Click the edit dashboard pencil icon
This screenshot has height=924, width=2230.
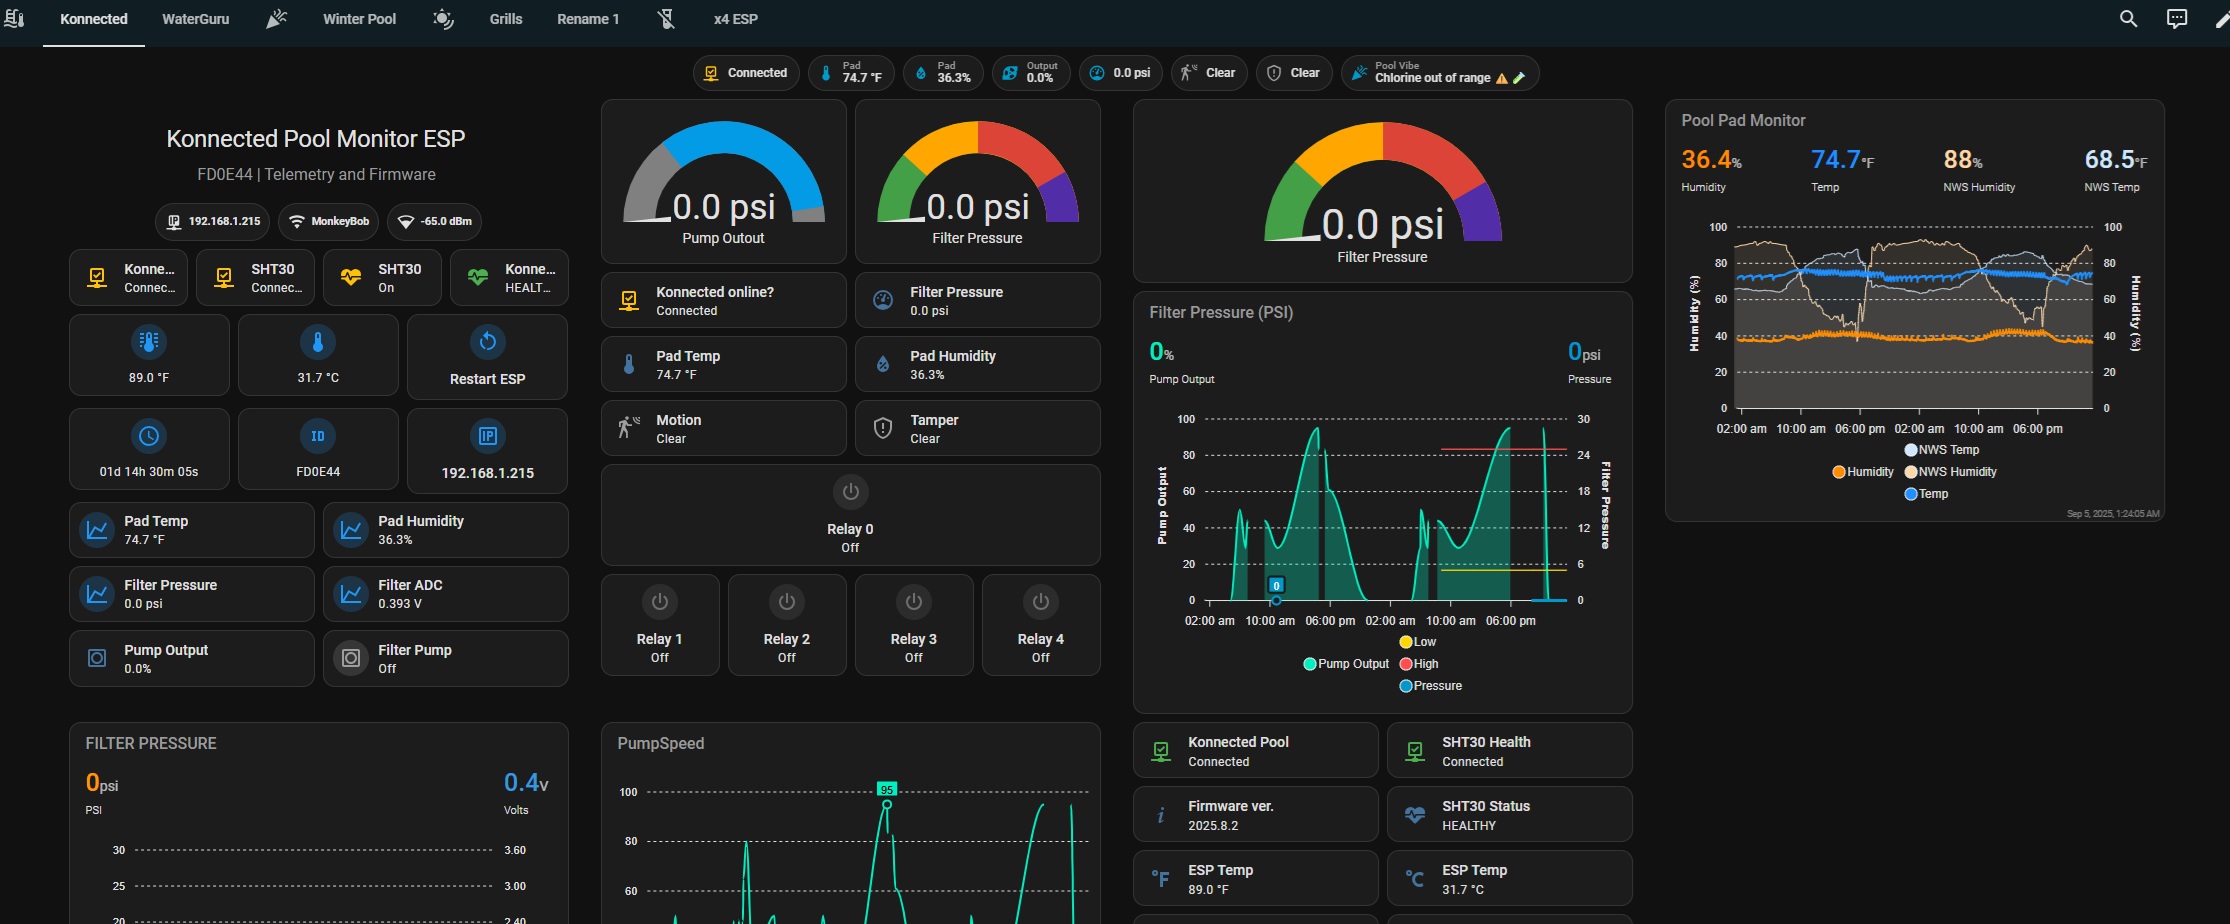(2222, 19)
